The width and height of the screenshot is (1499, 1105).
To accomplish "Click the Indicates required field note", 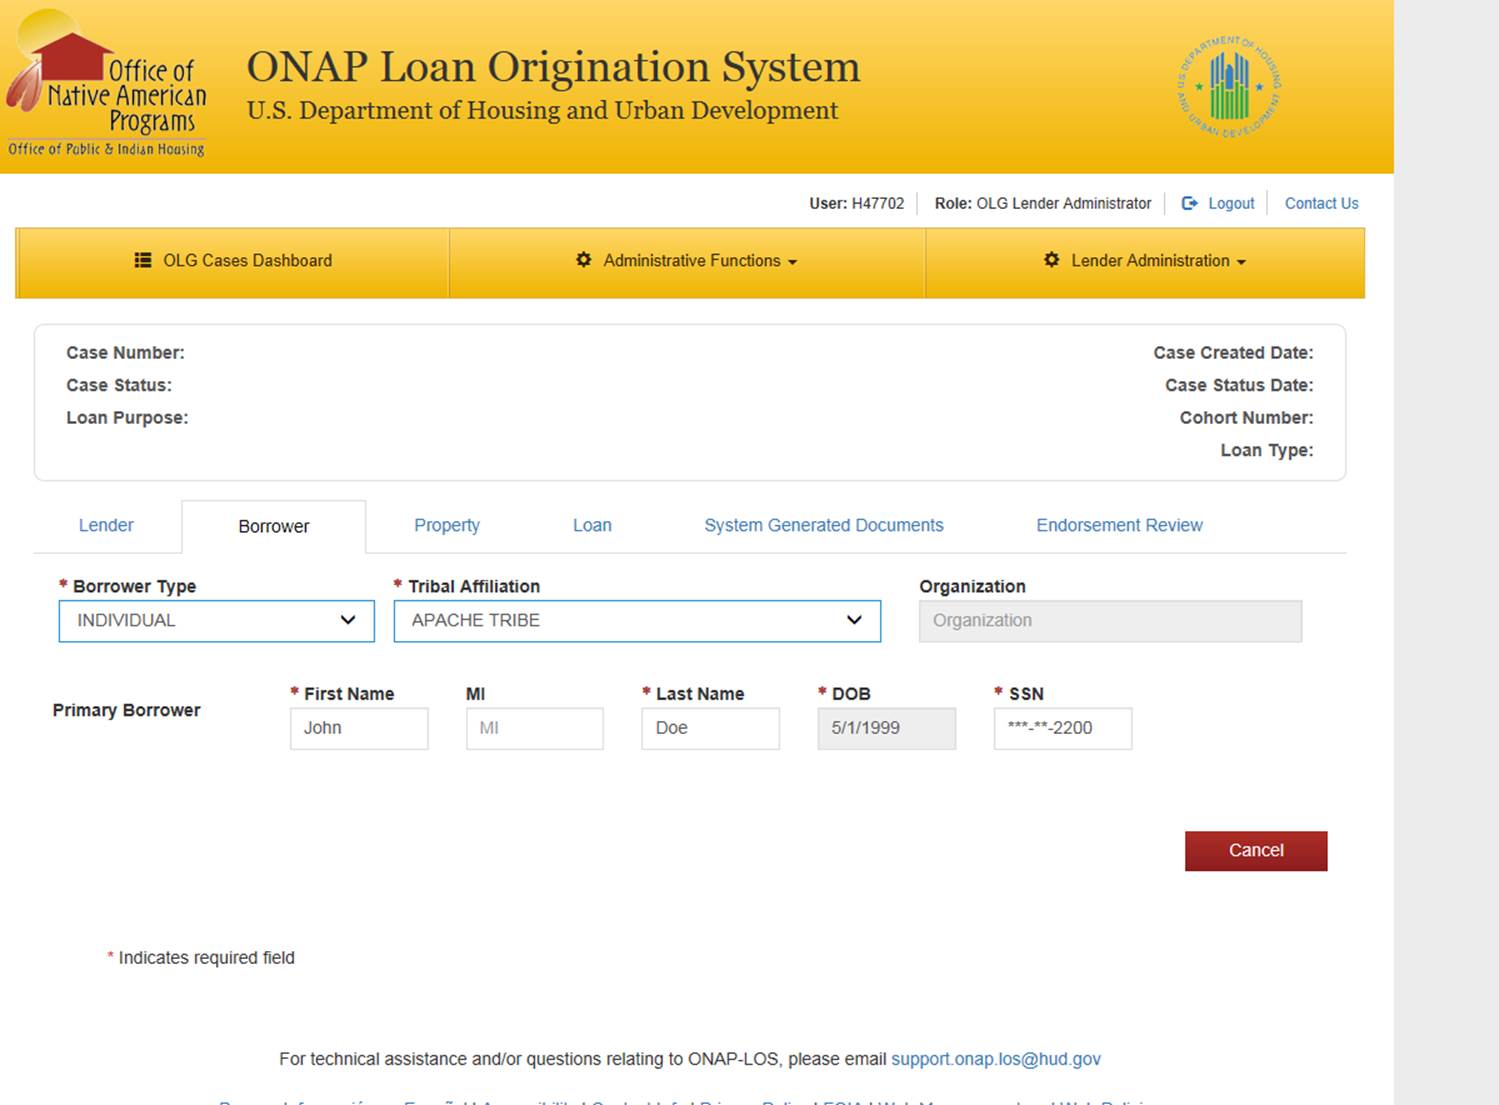I will pos(201,958).
